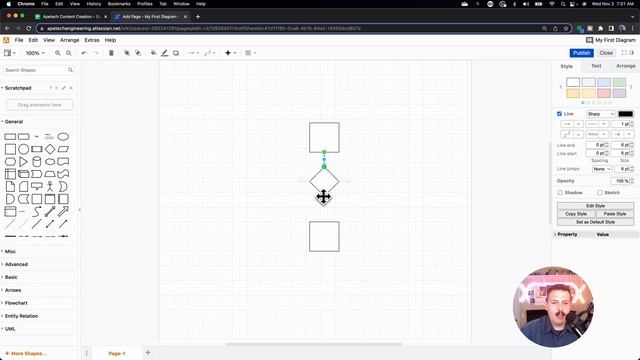640x360 pixels.
Task: Click the To Front toolbar icon
Action: click(127, 53)
